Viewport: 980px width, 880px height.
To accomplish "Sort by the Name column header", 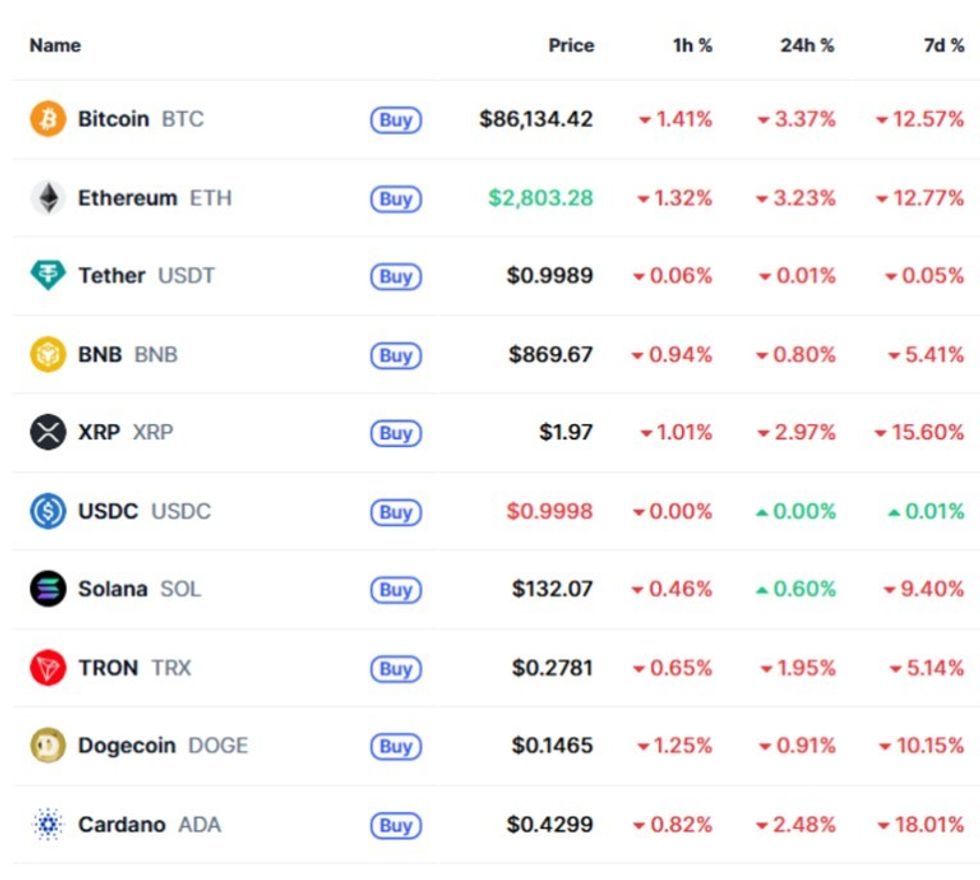I will (55, 46).
